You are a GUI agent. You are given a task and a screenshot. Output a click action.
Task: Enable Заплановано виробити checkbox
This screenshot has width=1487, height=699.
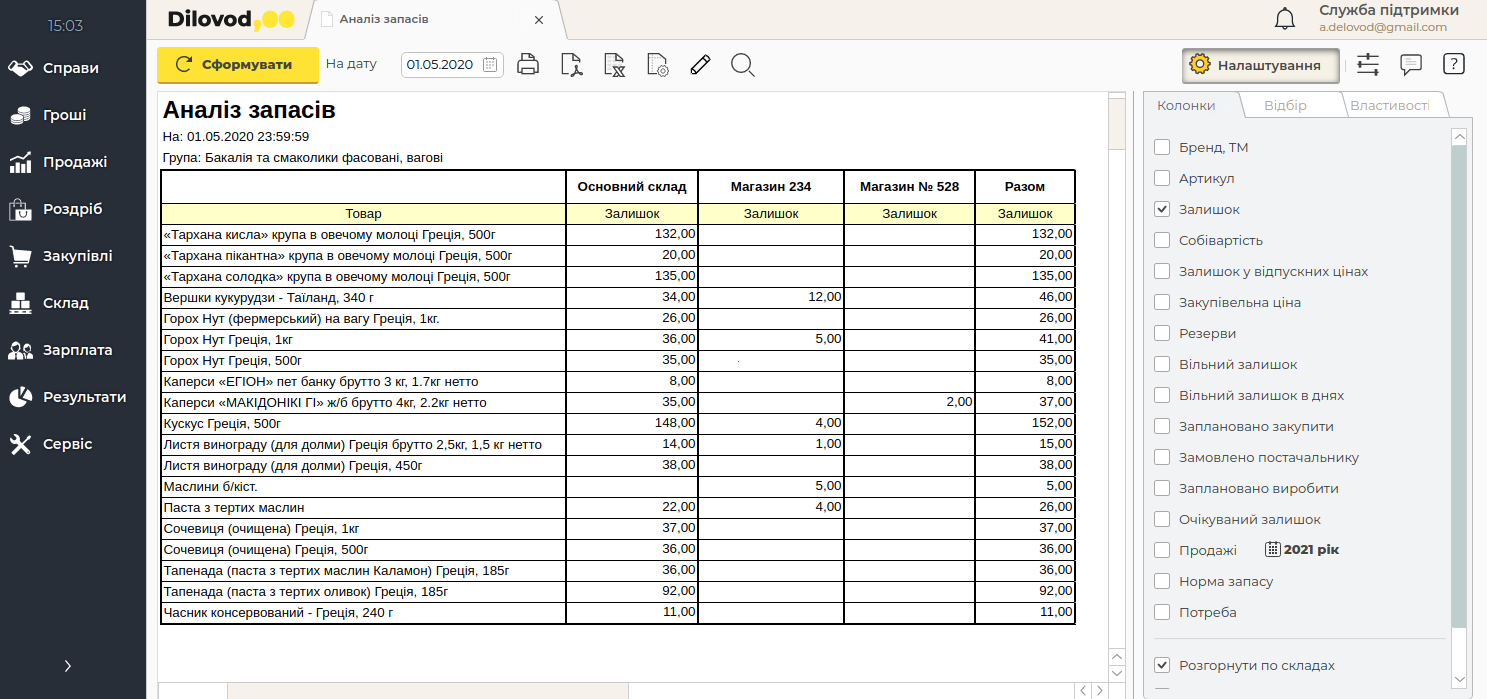[1162, 488]
